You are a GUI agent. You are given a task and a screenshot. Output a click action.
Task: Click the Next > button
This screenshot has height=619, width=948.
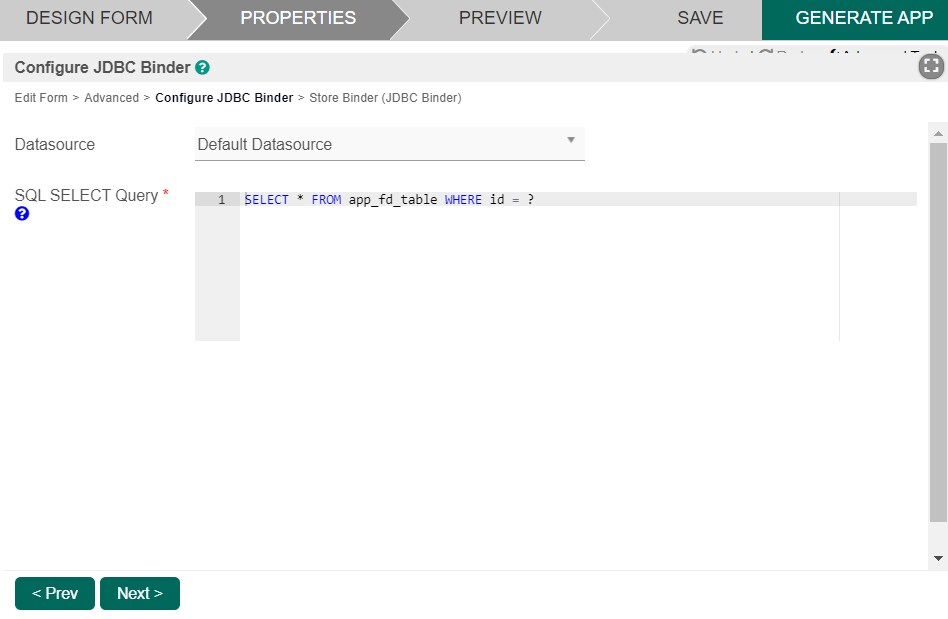(x=140, y=593)
